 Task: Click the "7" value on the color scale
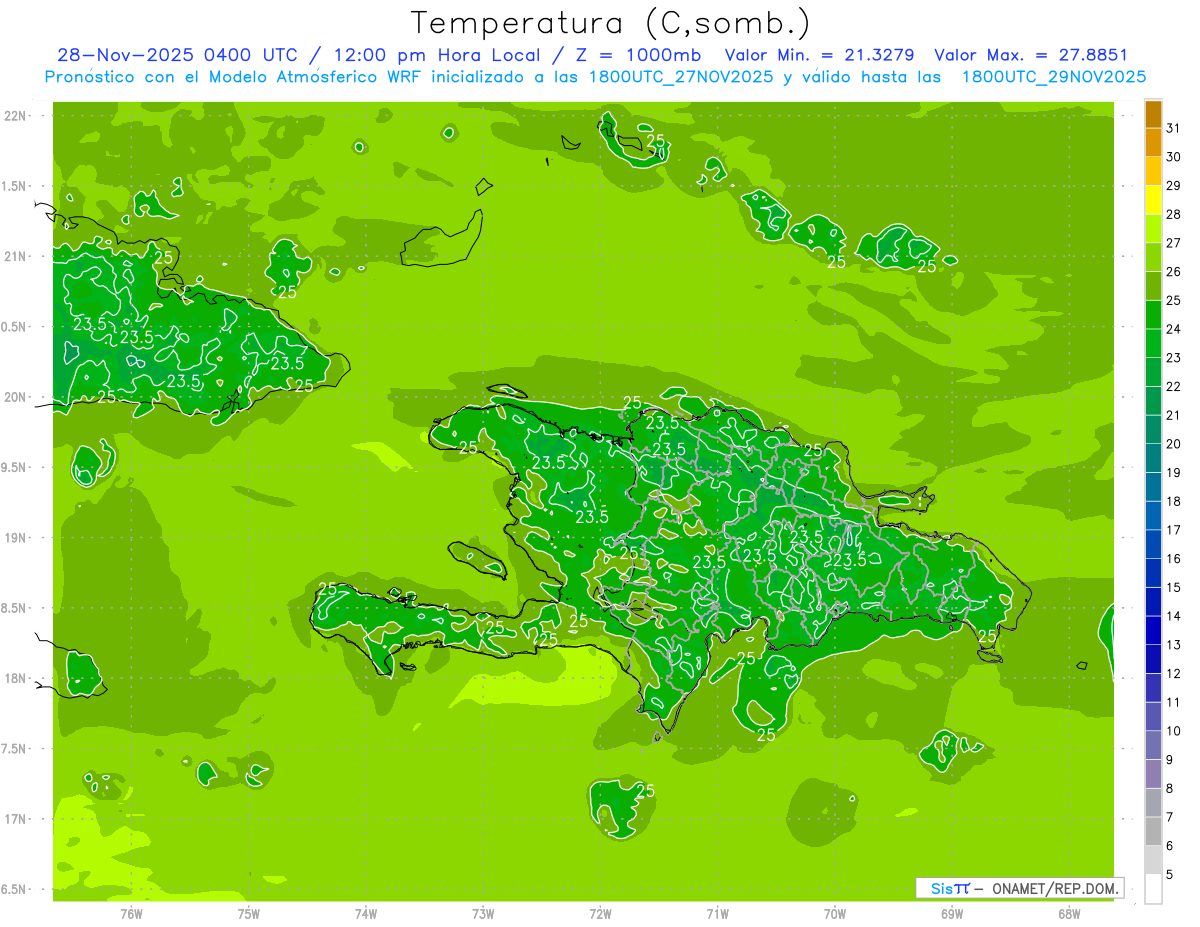tap(1170, 817)
